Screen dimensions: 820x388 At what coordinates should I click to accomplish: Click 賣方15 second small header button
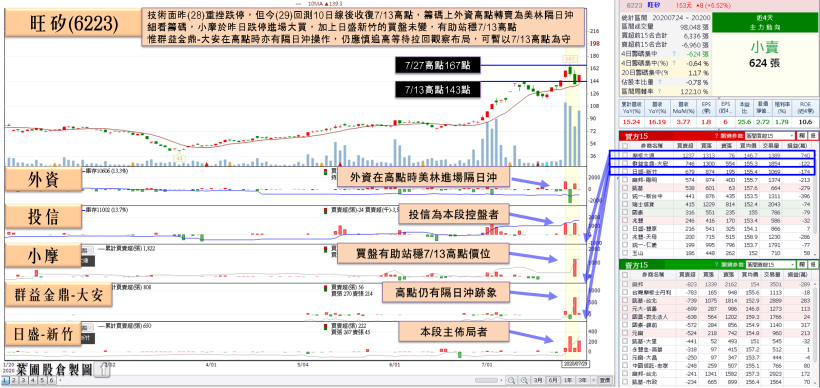pyautogui.click(x=813, y=265)
